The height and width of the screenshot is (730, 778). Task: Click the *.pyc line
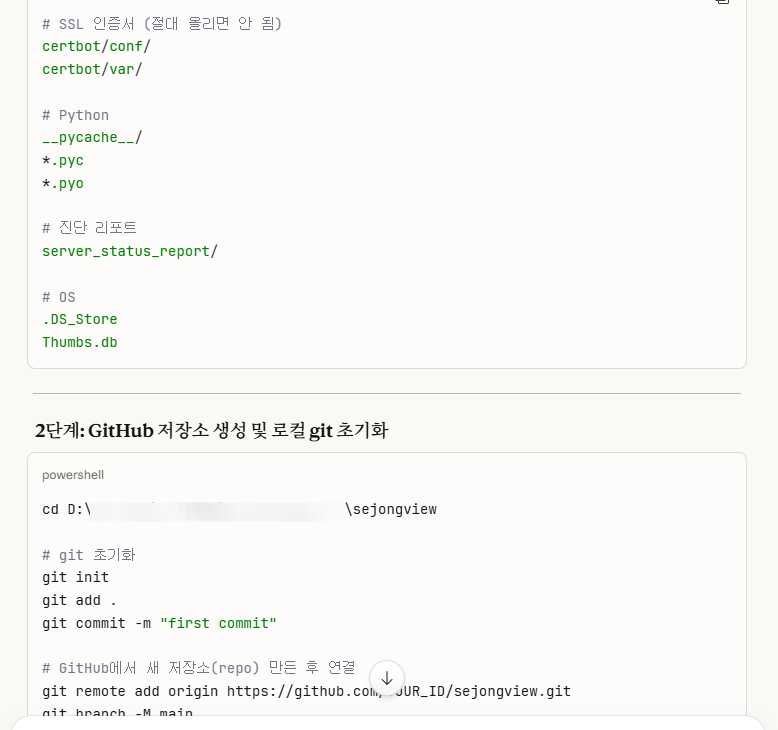click(x=63, y=160)
